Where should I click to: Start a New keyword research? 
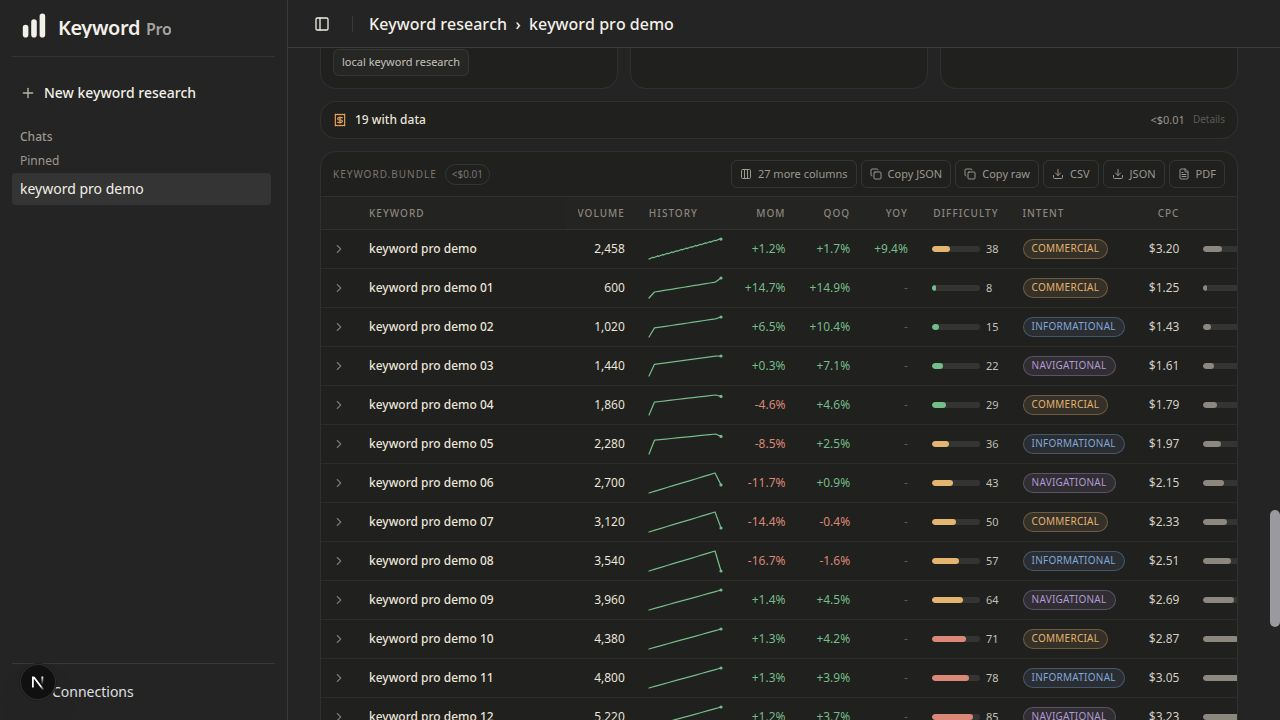click(x=120, y=93)
